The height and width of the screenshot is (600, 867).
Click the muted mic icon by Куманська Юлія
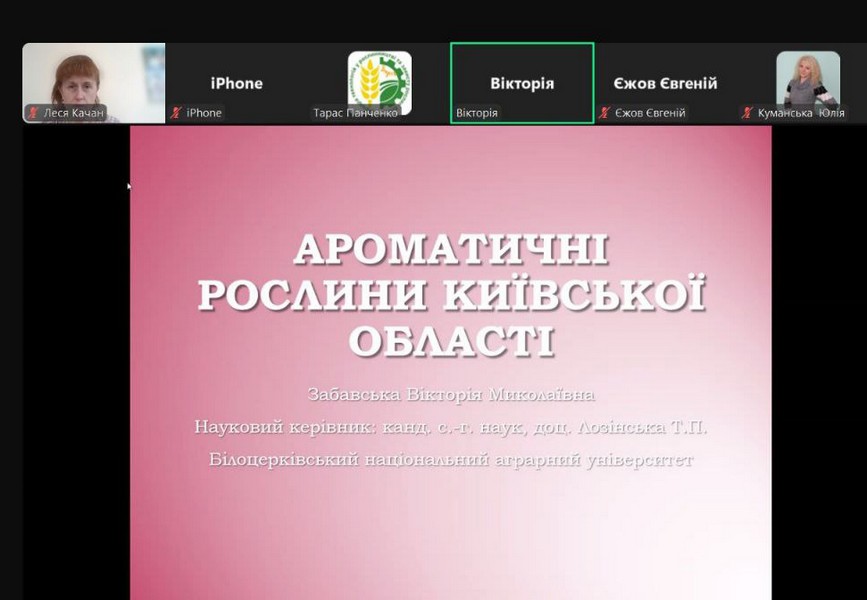[x=747, y=113]
